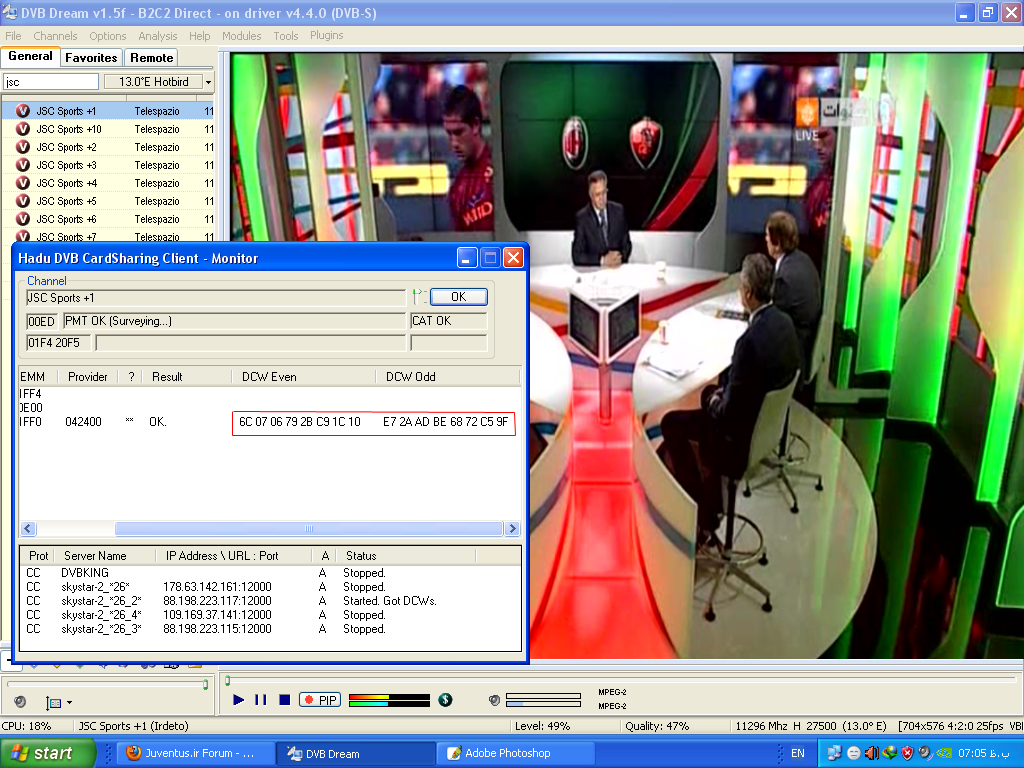
Task: Click the V icon beside JSC Sports +4
Action: coord(23,183)
